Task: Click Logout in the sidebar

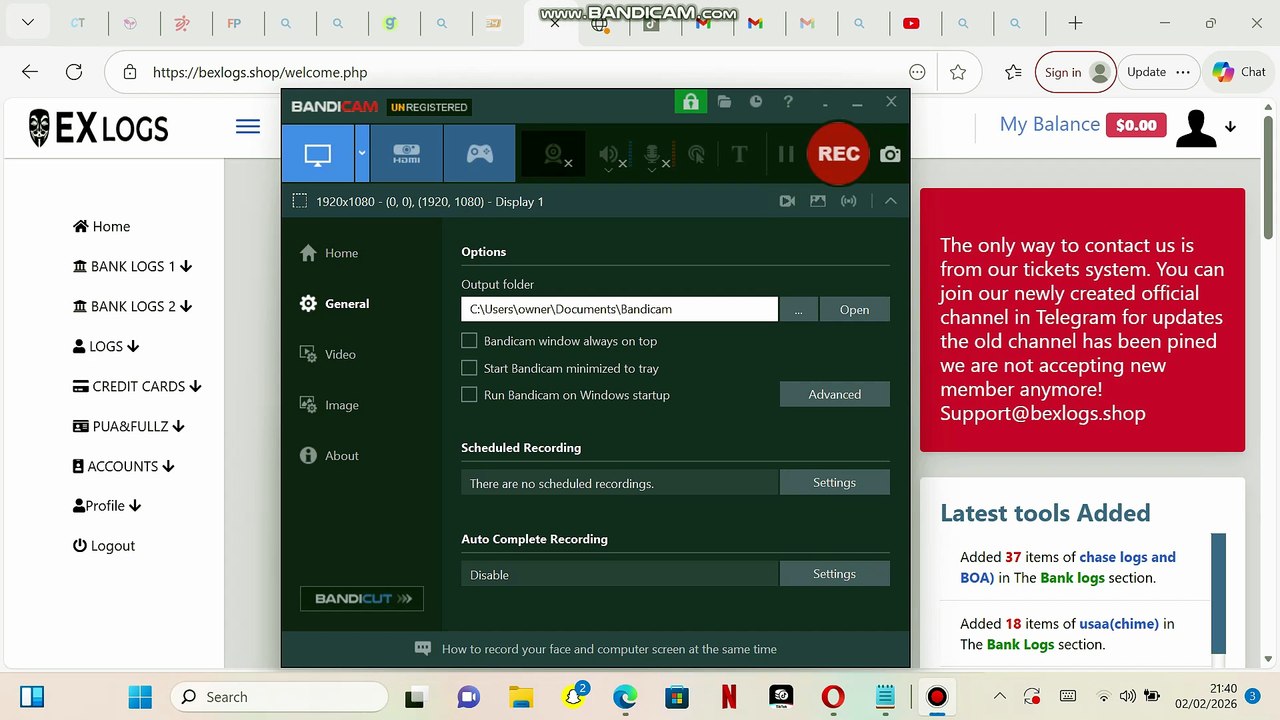Action: click(104, 546)
